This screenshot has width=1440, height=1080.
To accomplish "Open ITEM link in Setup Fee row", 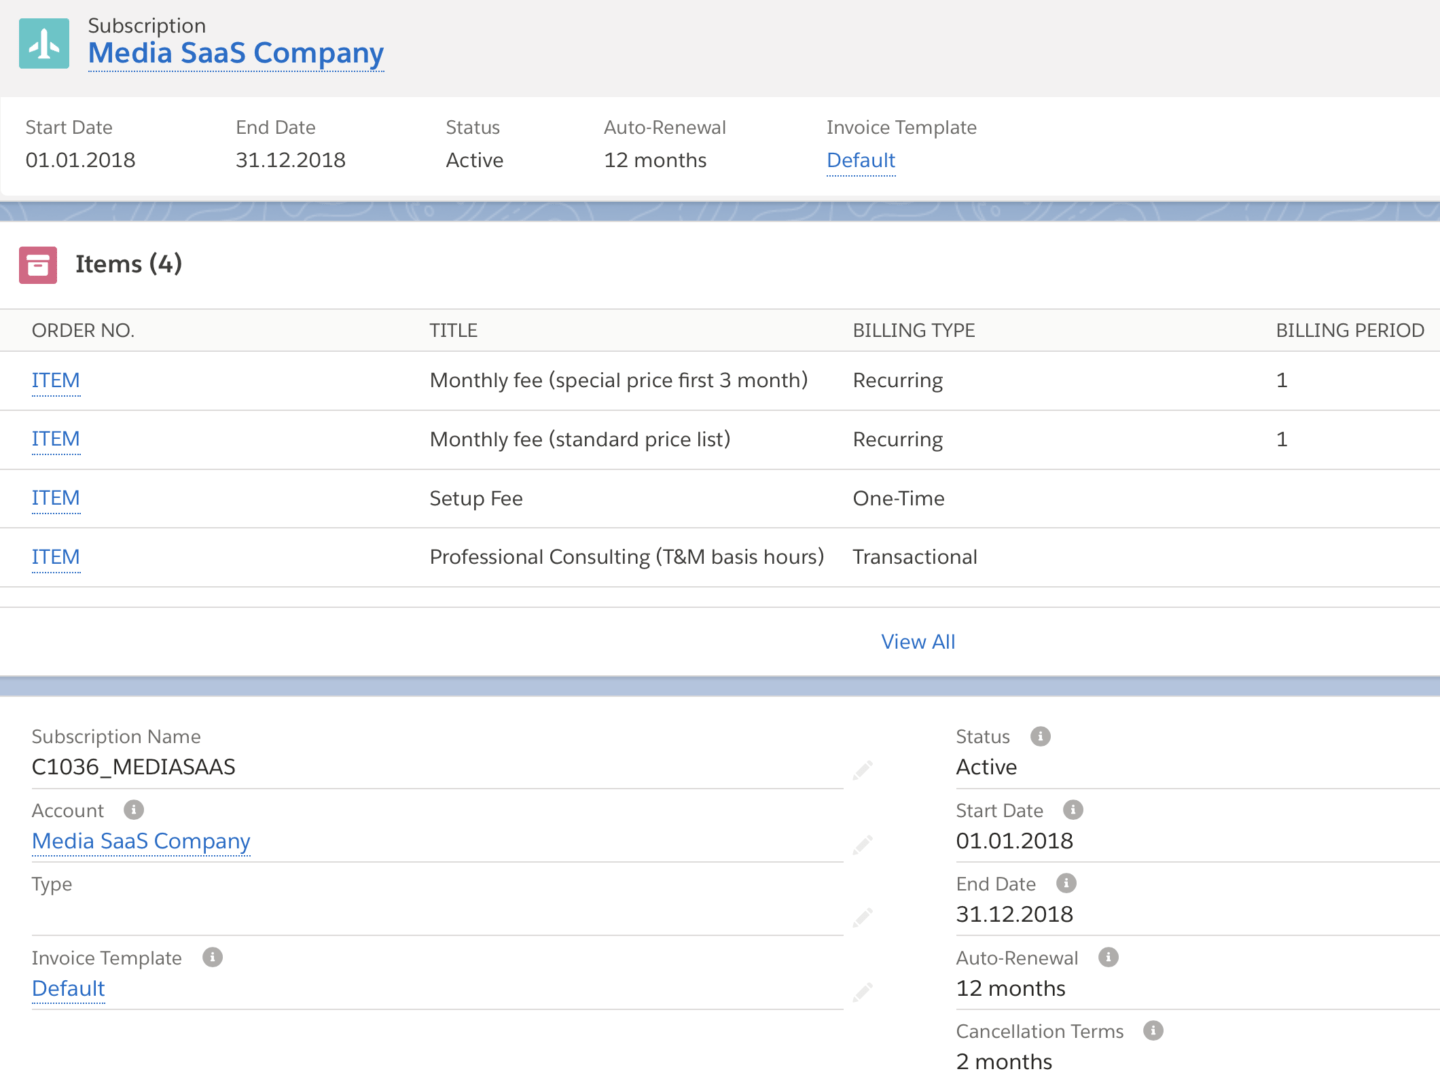I will pyautogui.click(x=56, y=498).
